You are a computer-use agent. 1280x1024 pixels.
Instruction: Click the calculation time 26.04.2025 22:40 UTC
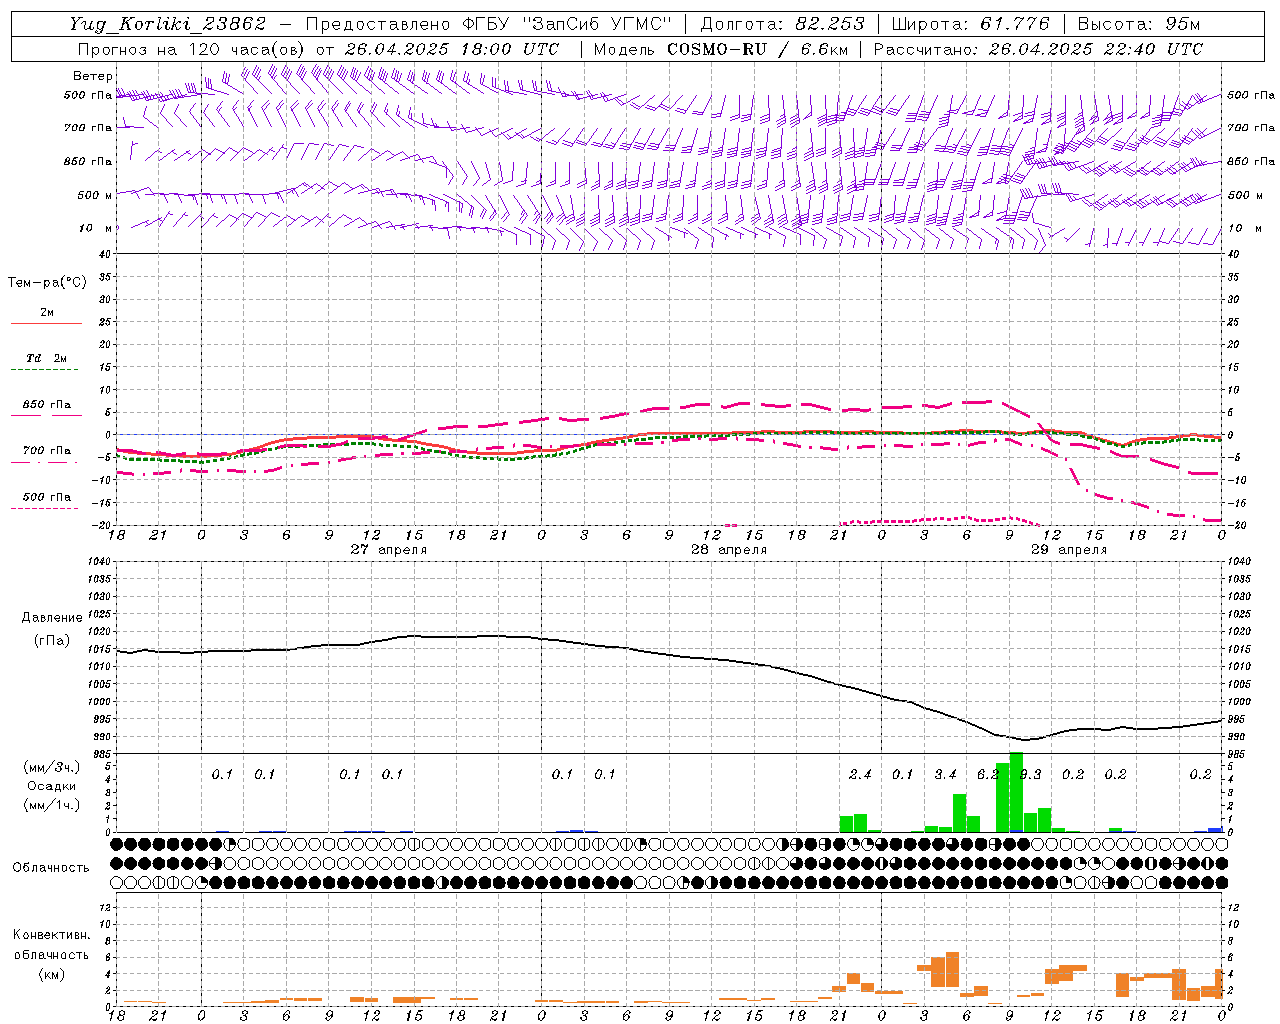(x=1096, y=49)
